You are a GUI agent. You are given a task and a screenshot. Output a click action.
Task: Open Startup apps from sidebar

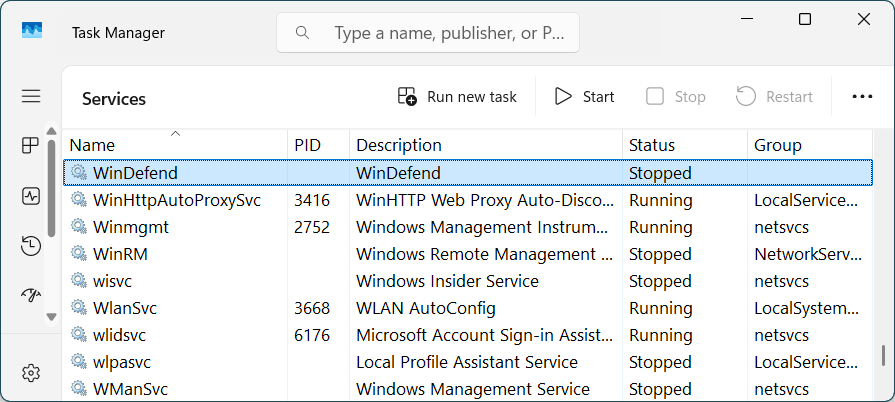click(x=31, y=294)
